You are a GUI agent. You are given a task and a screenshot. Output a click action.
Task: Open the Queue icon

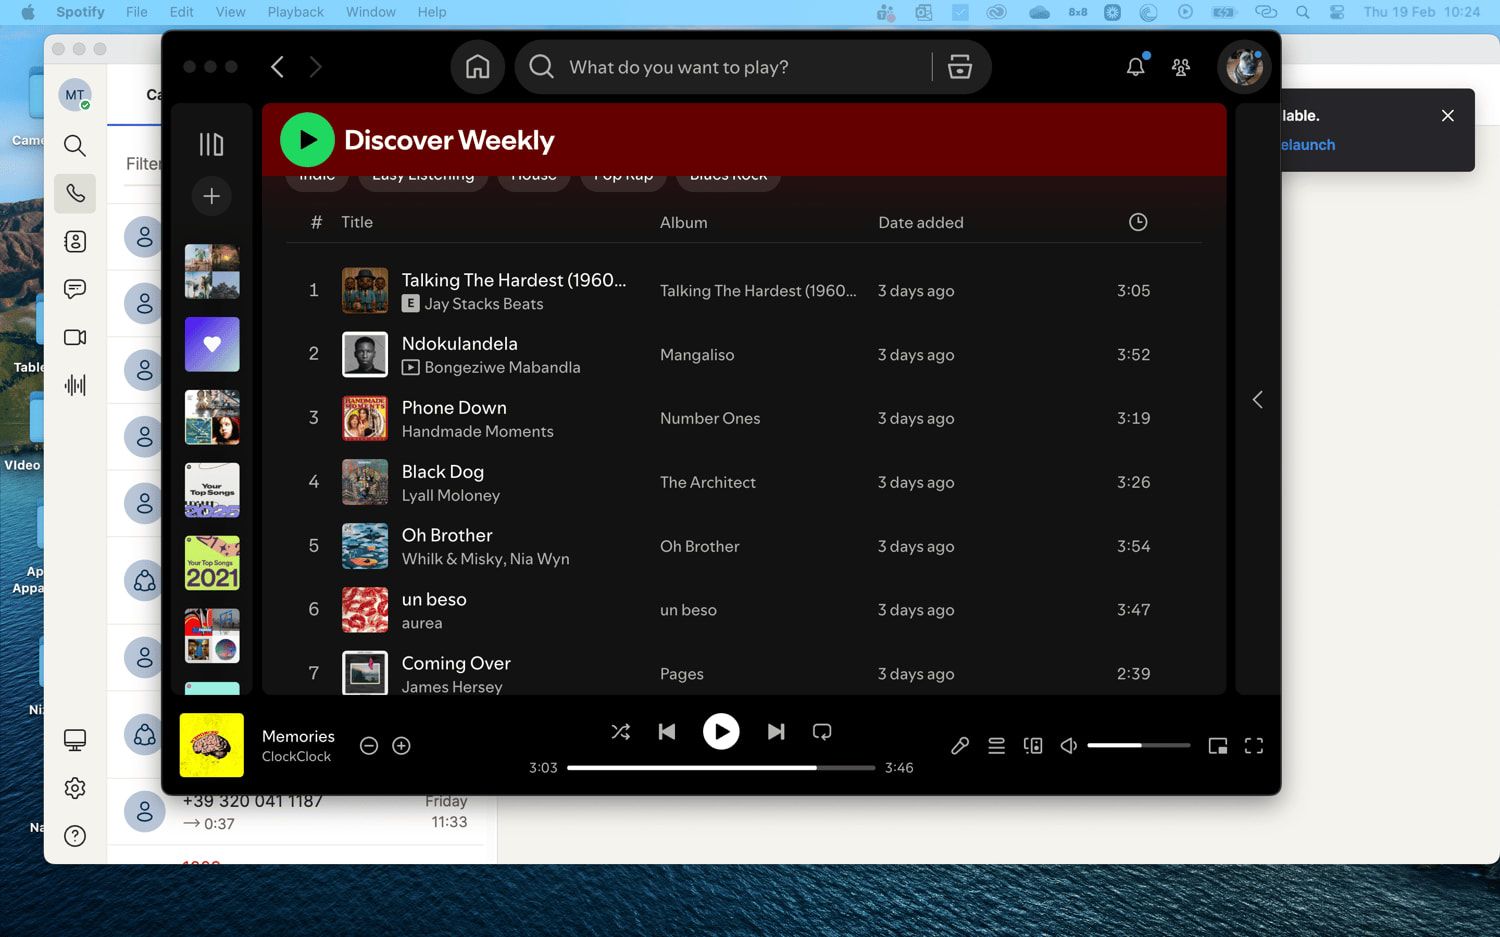tap(996, 746)
